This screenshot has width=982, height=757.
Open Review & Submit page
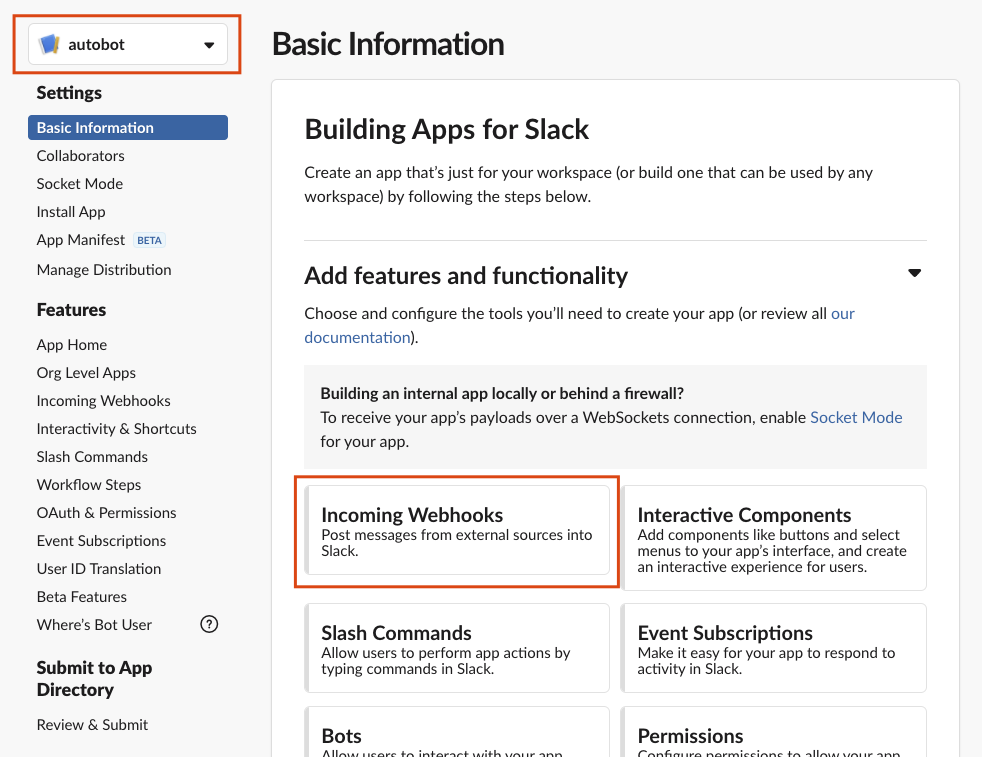(x=92, y=725)
